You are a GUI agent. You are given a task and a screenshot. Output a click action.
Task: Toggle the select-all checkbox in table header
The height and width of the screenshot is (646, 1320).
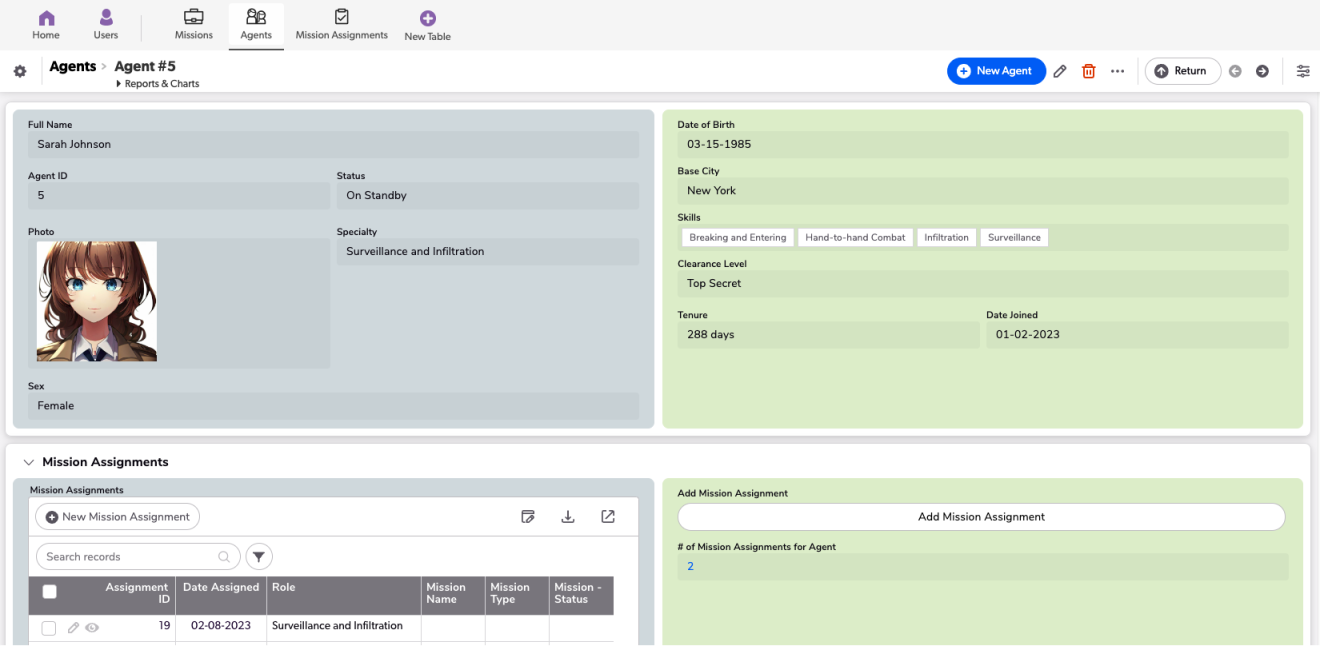click(49, 592)
